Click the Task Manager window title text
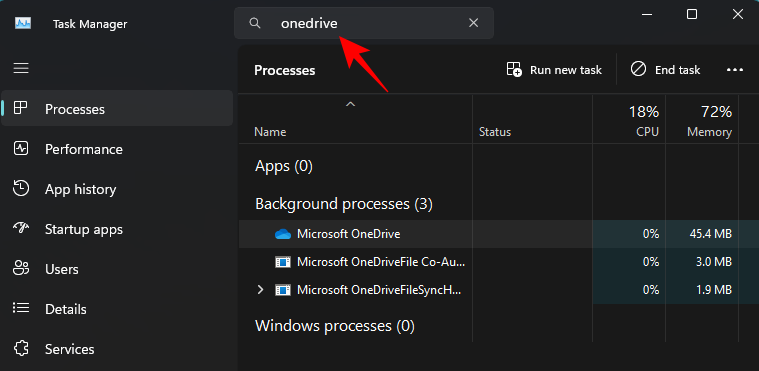Viewport: 759px width, 371px height. coord(90,24)
